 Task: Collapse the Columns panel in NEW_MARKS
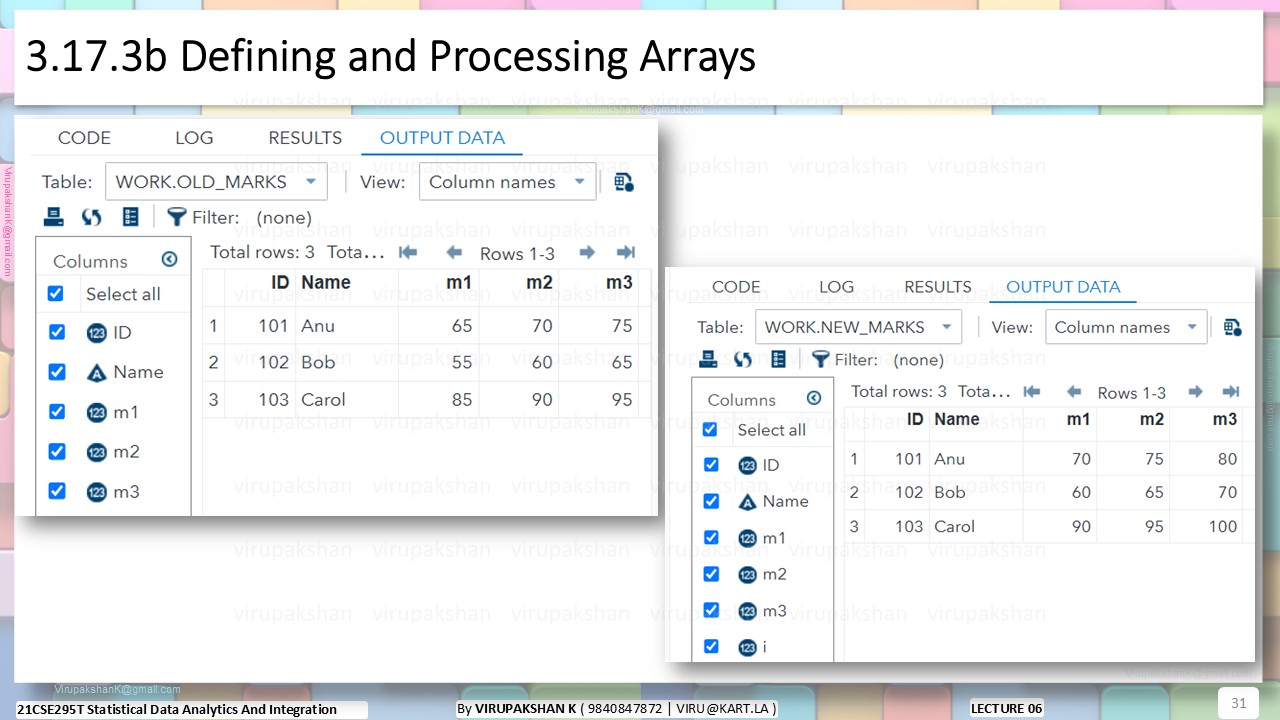click(x=814, y=398)
